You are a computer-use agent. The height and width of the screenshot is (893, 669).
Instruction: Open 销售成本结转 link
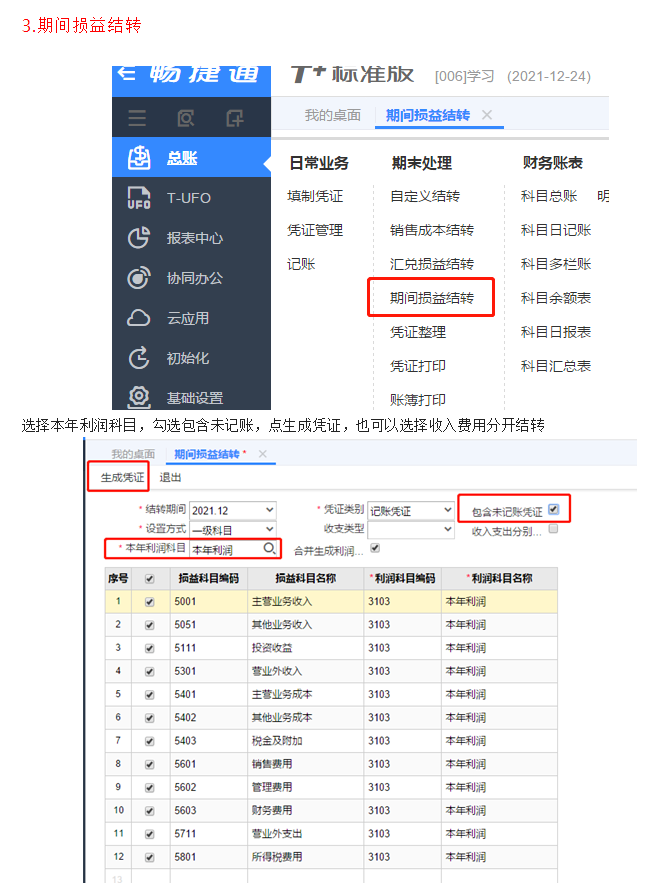[x=432, y=230]
